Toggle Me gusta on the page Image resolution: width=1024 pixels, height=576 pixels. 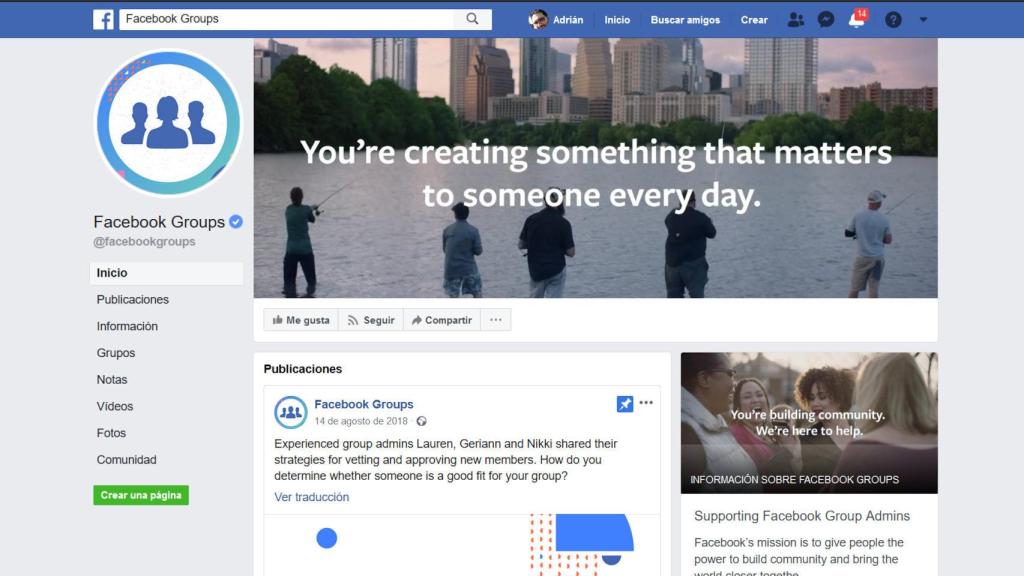(x=301, y=320)
